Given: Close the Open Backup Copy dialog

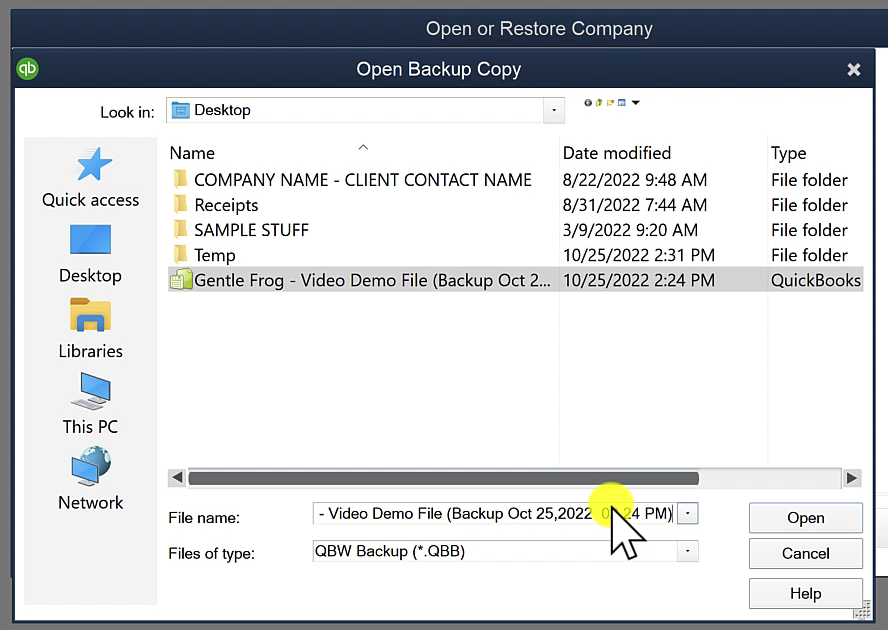Looking at the screenshot, I should (853, 69).
